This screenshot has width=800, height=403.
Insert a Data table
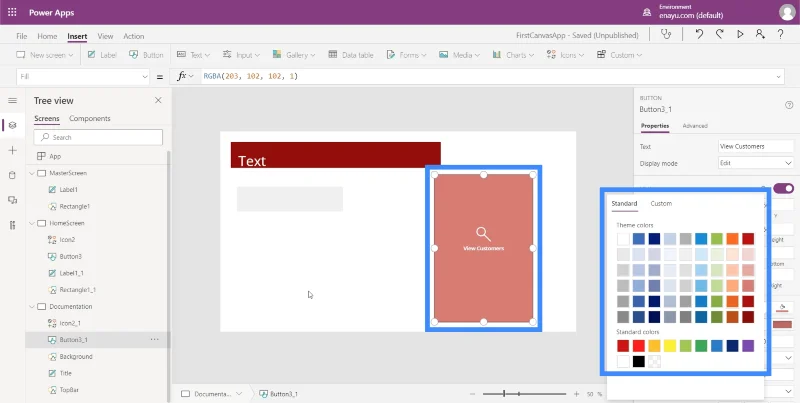pyautogui.click(x=351, y=55)
